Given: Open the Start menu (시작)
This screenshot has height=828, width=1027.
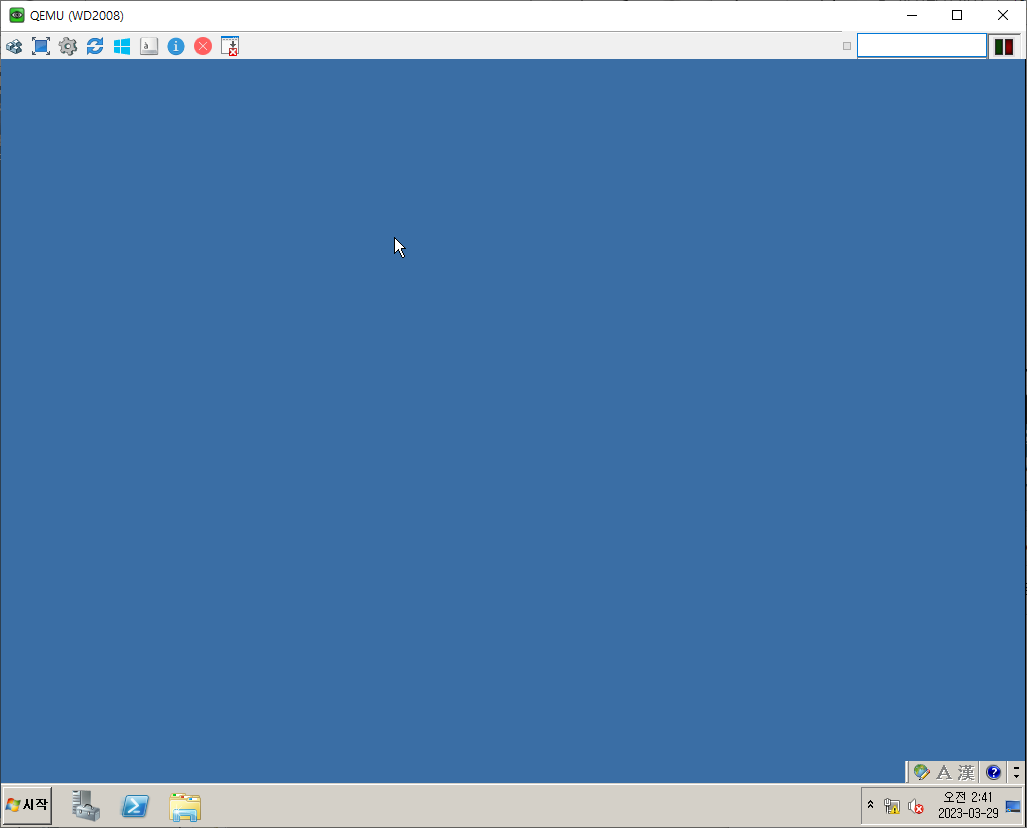Looking at the screenshot, I should click(28, 806).
